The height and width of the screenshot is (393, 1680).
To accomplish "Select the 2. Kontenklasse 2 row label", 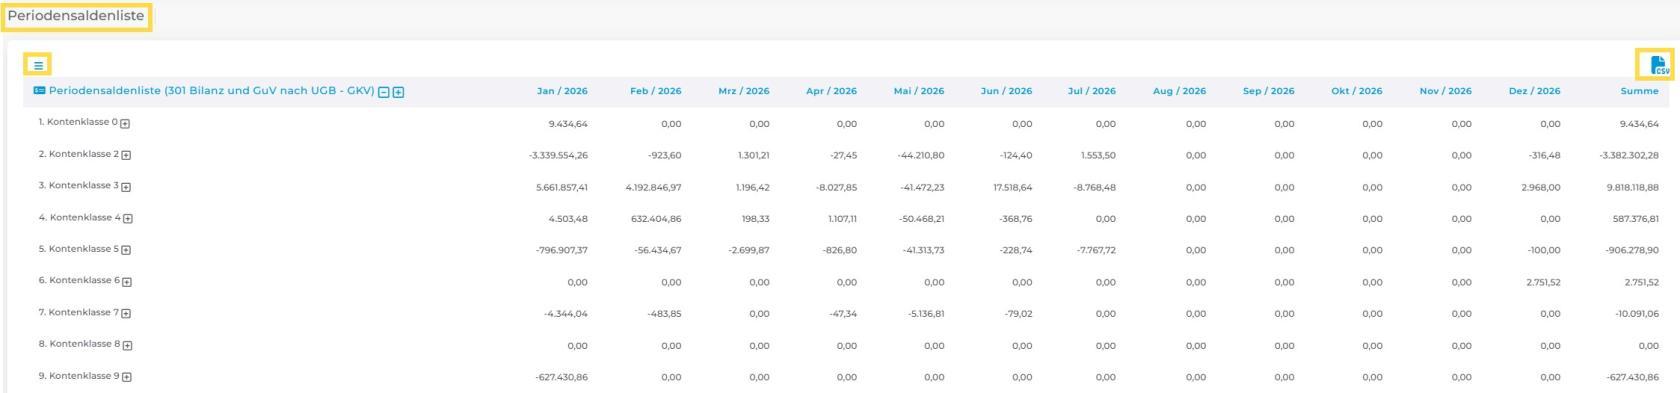I will pos(79,155).
